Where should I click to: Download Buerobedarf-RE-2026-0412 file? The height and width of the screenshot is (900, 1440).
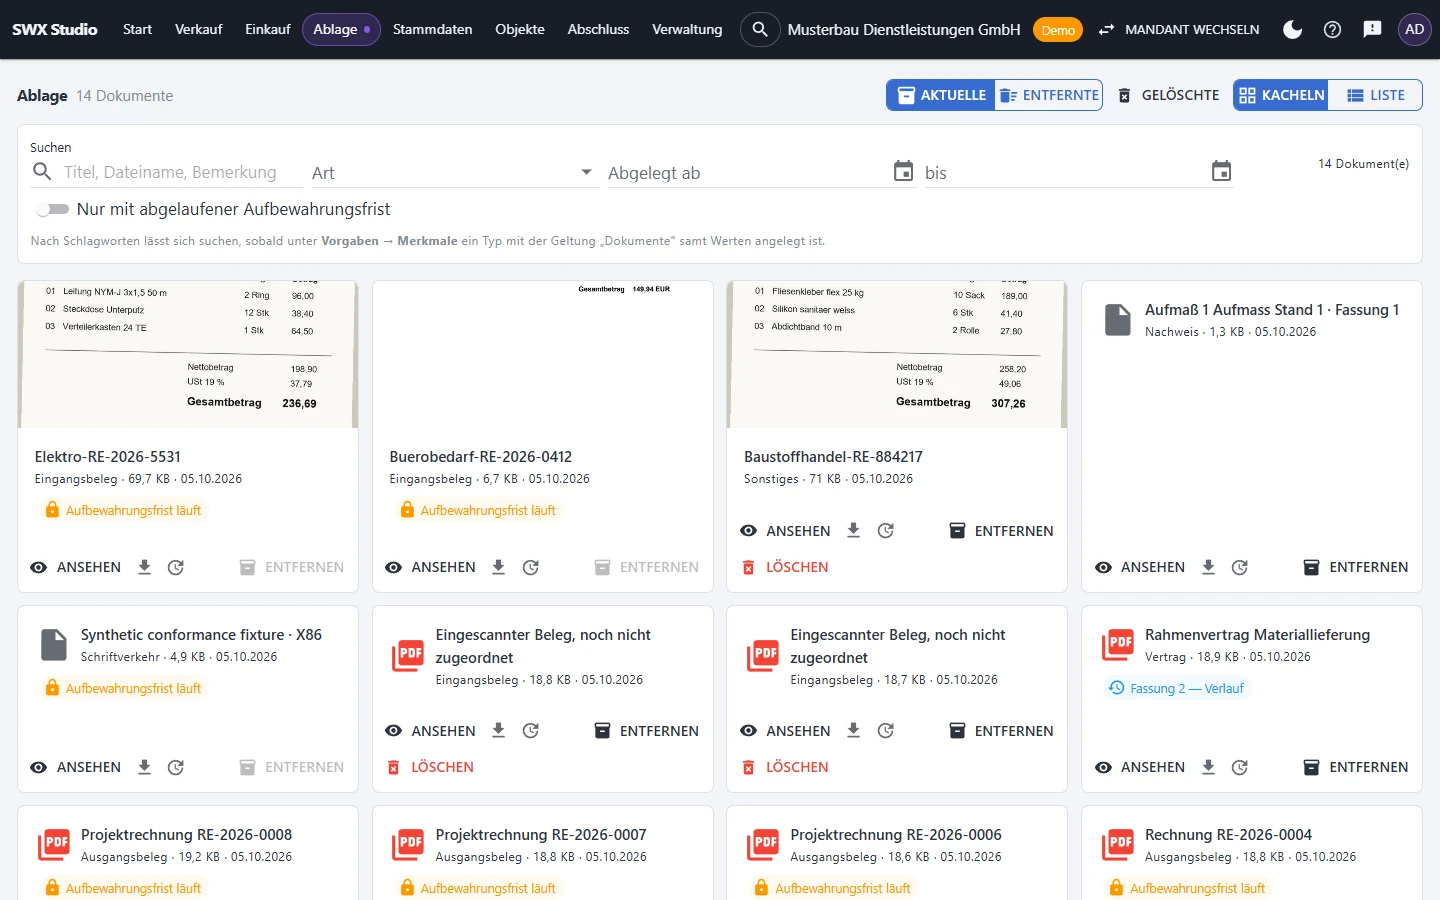[x=498, y=567]
